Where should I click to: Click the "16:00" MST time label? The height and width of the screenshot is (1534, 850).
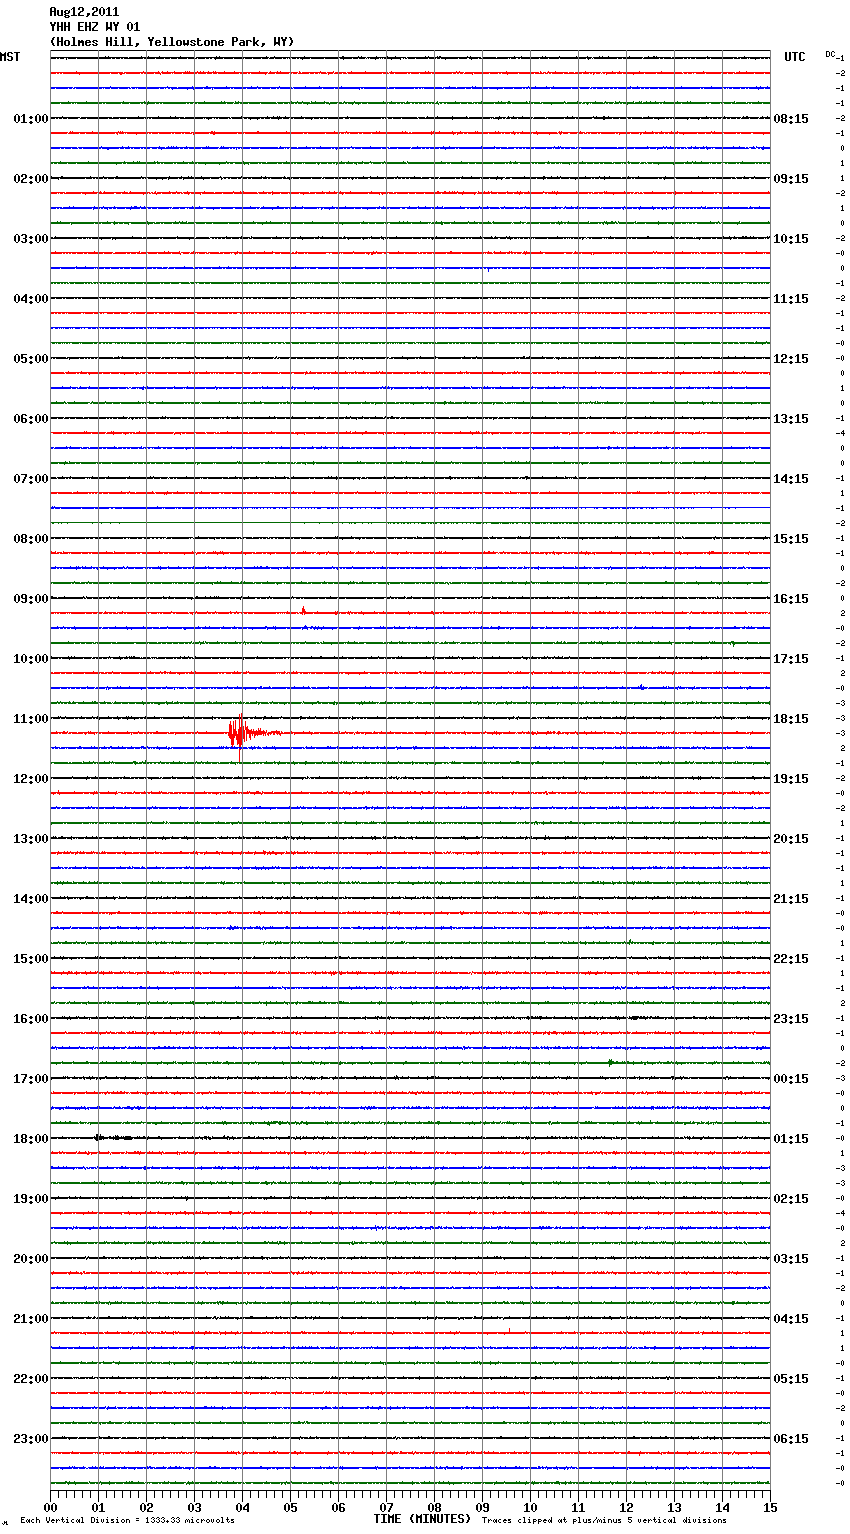pos(30,1019)
